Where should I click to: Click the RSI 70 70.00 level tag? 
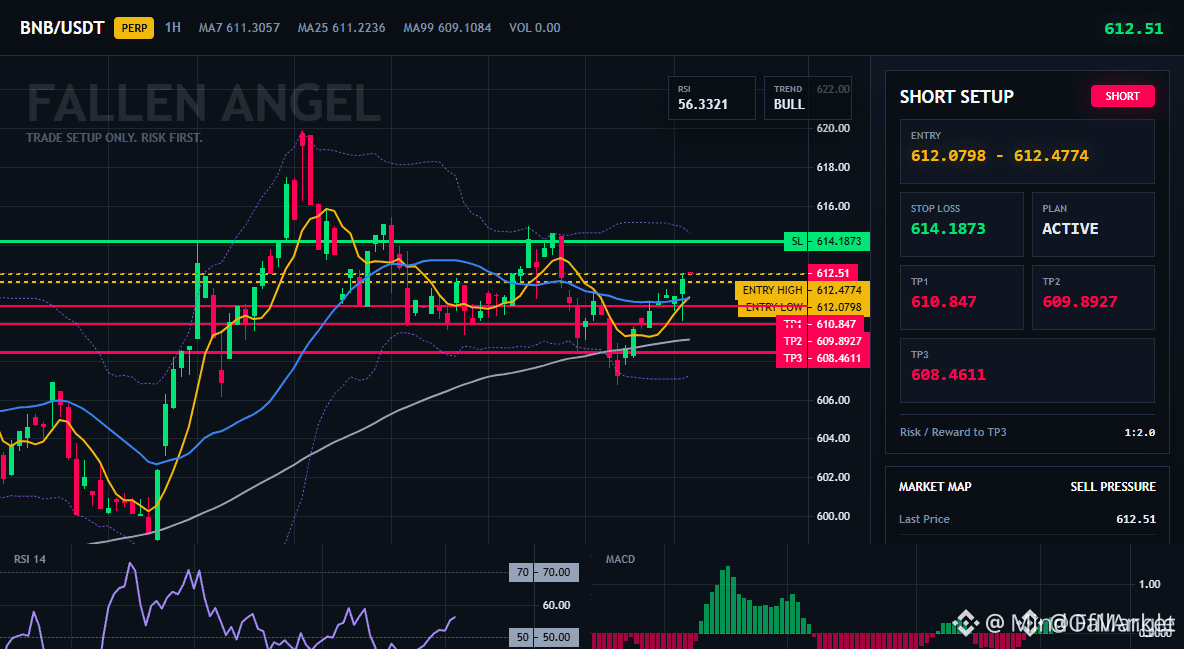(544, 573)
